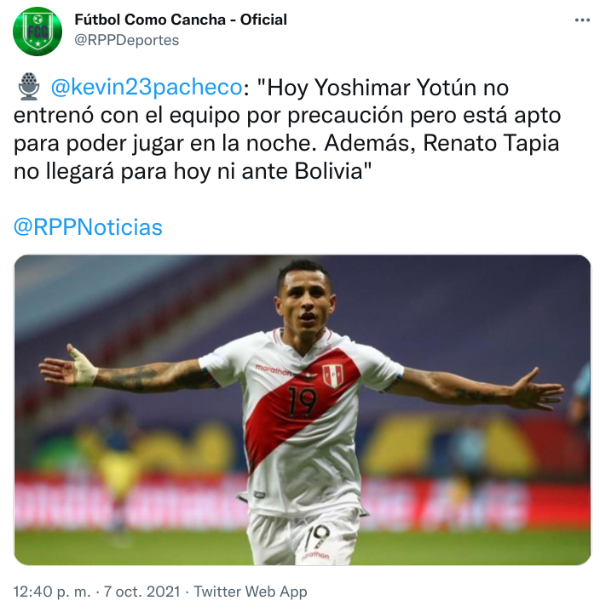Open the tweet photo of the player

[x=302, y=410]
